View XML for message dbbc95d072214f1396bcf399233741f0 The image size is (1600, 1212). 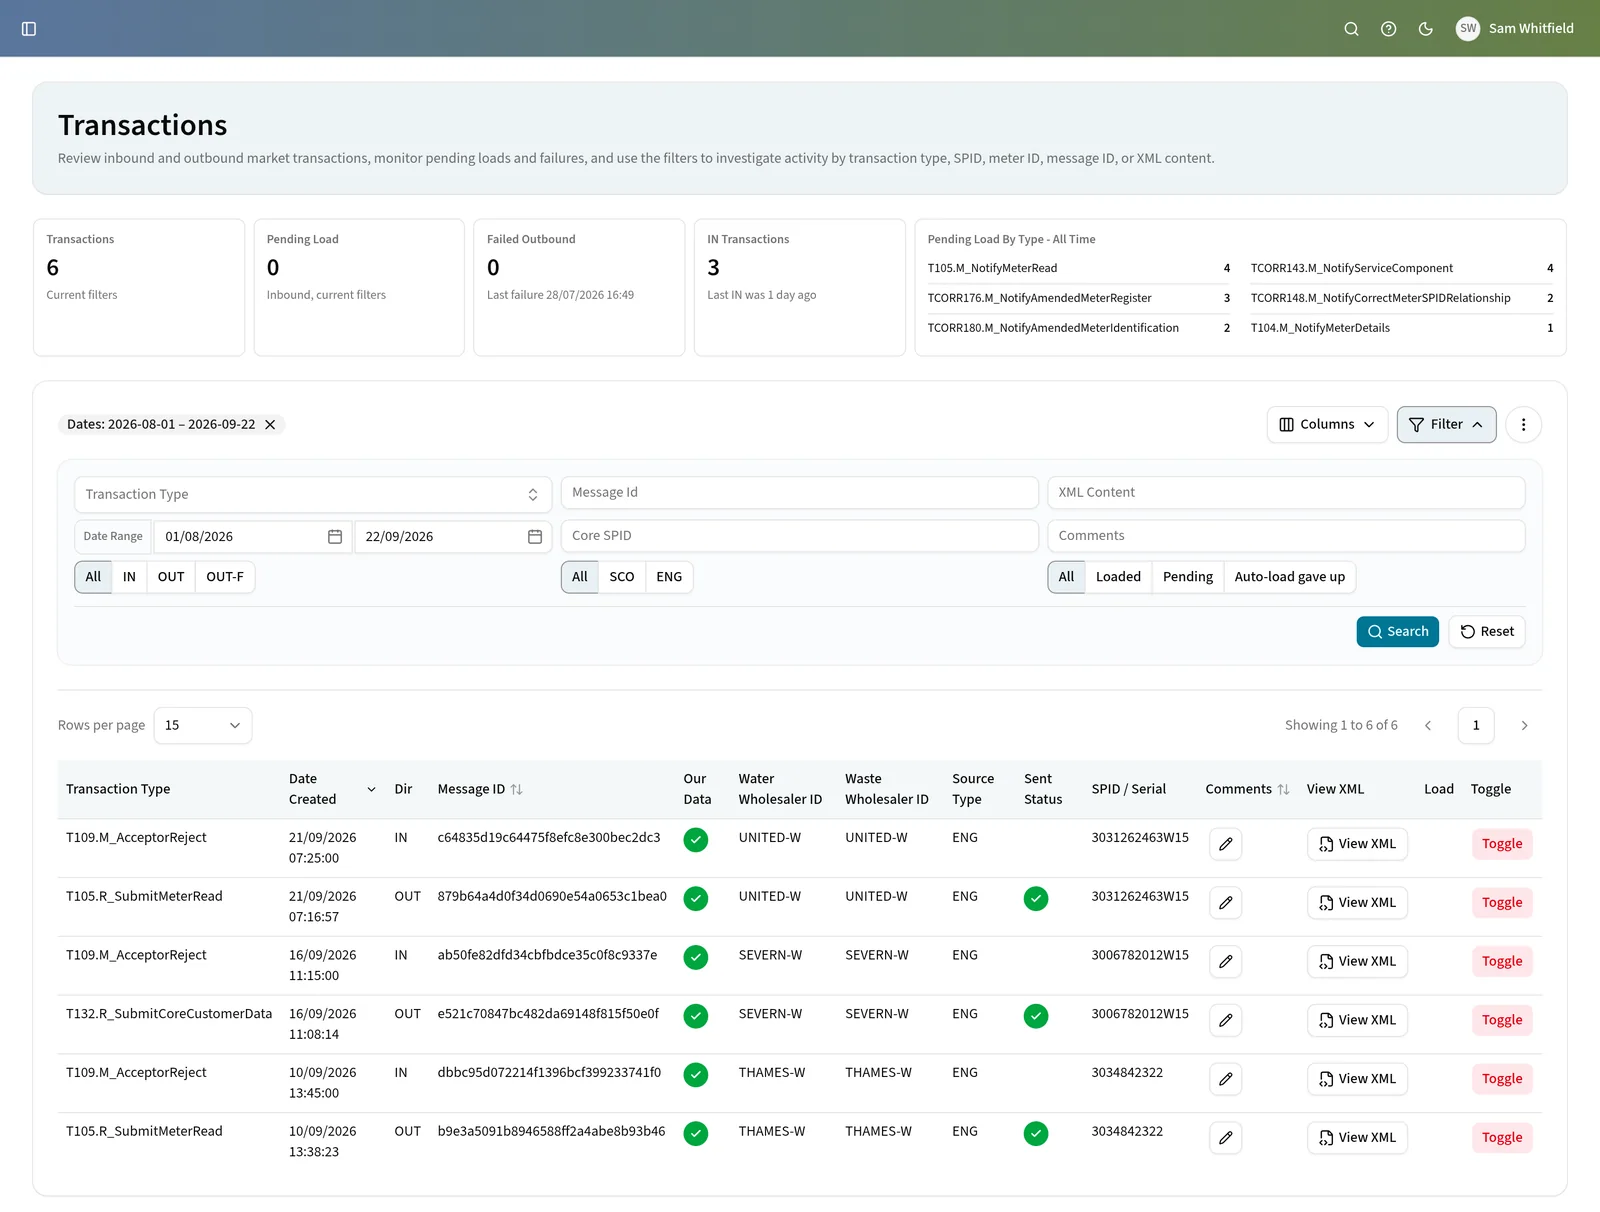point(1357,1079)
